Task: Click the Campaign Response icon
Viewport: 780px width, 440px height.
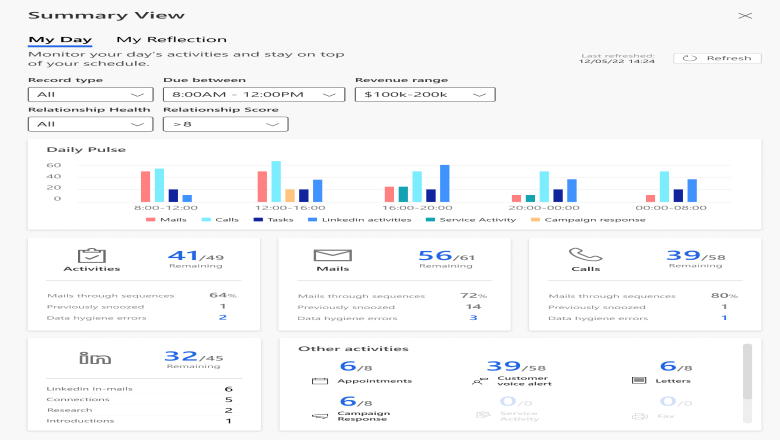Action: (320, 416)
